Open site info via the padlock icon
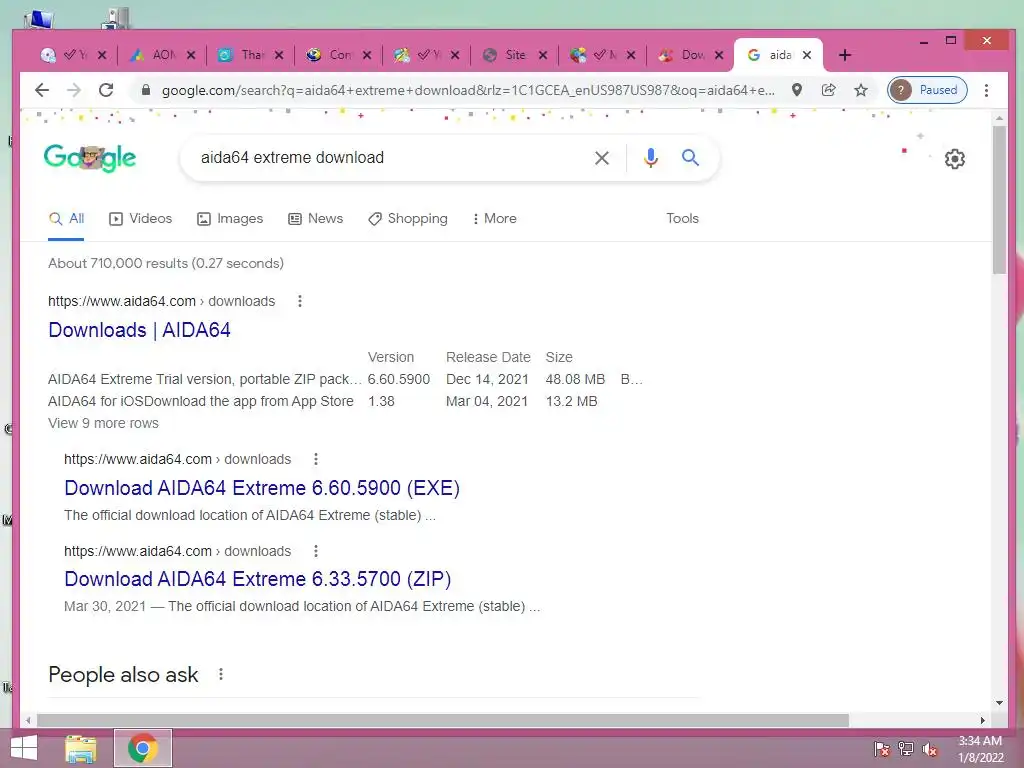Image resolution: width=1024 pixels, height=768 pixels. tap(146, 90)
